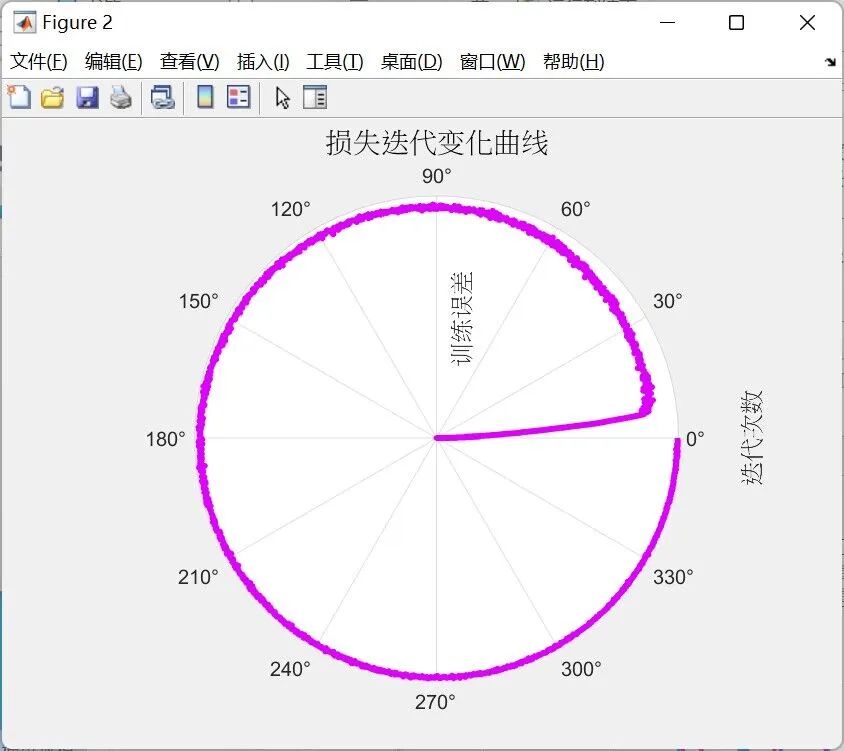Open the 文件(F) menu
Image resolution: width=844 pixels, height=751 pixels.
[39, 61]
